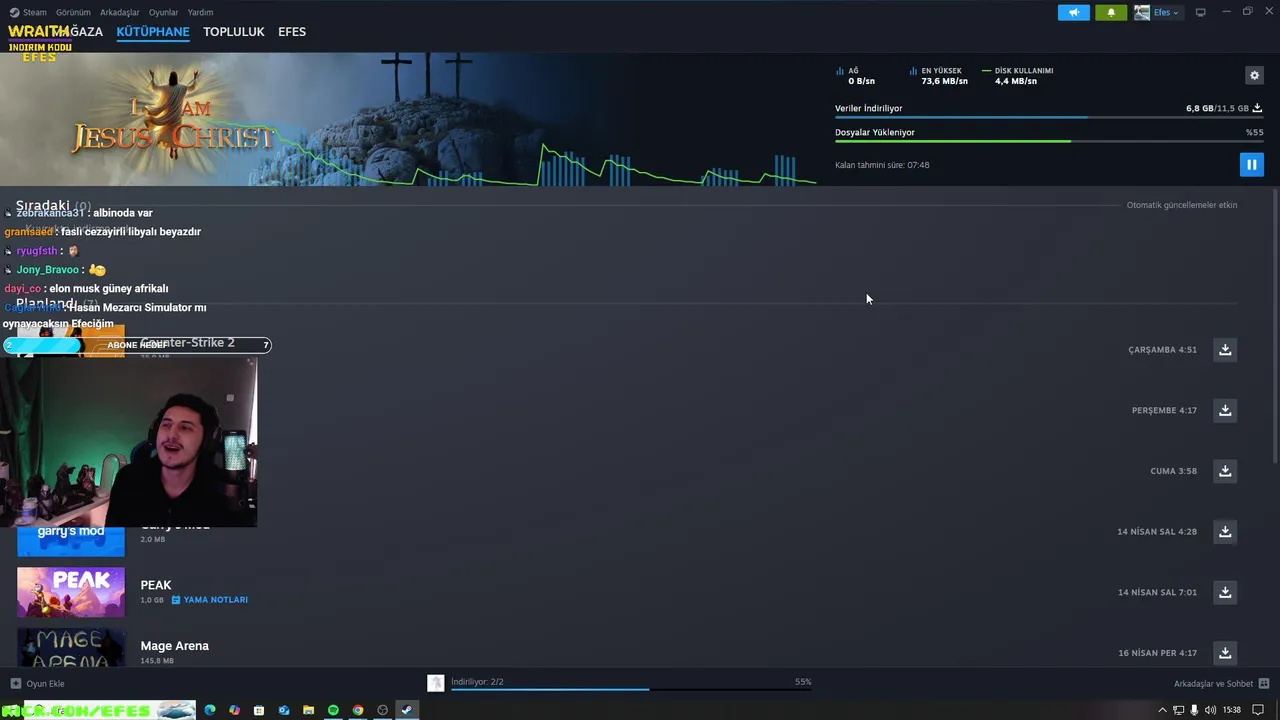
Task: Click the taskbar clock showing 15:38
Action: pyautogui.click(x=1232, y=710)
